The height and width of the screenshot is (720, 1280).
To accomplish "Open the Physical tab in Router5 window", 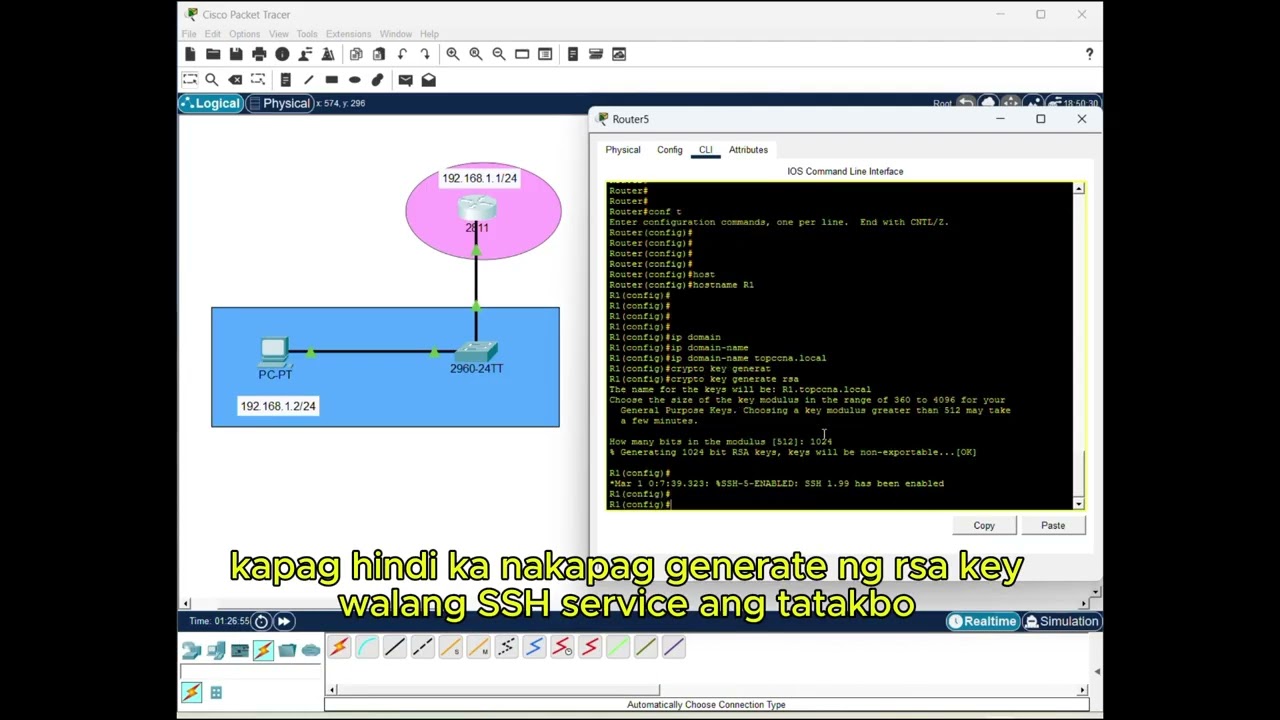I will [x=623, y=150].
